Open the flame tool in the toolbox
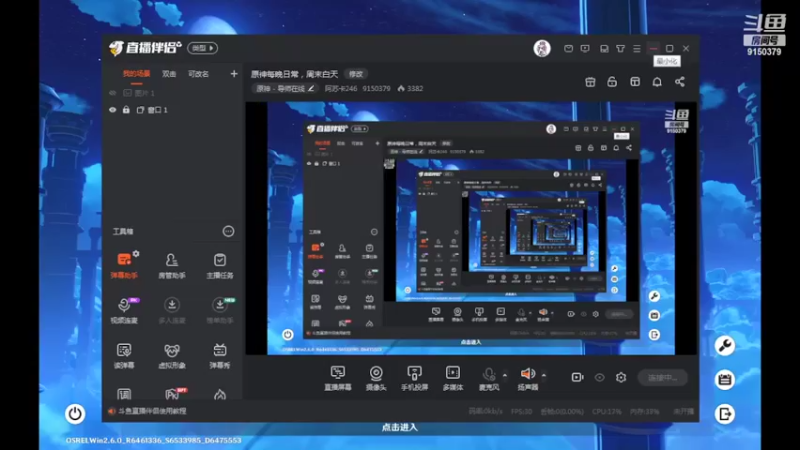Image resolution: width=800 pixels, height=450 pixels. click(220, 394)
